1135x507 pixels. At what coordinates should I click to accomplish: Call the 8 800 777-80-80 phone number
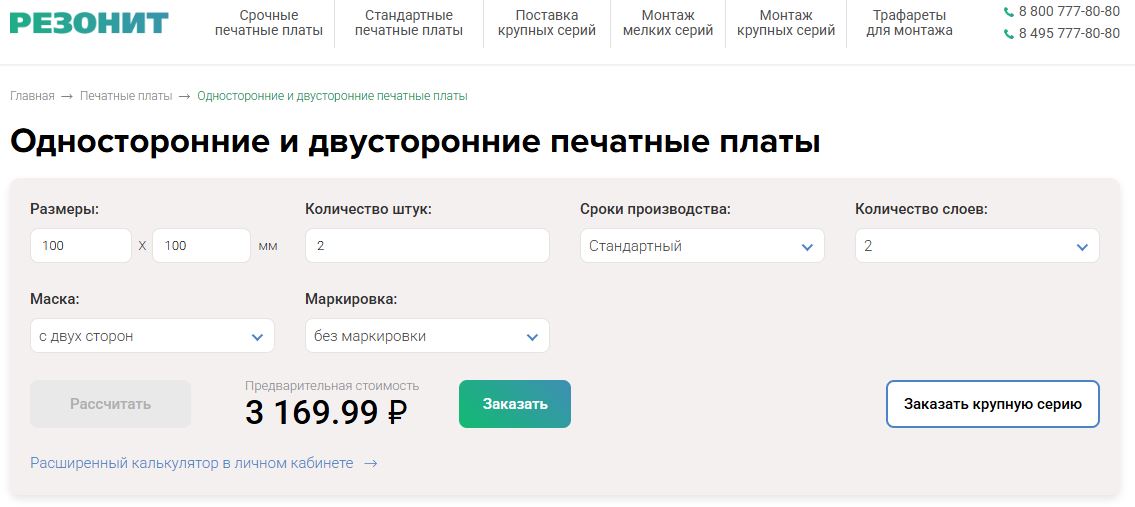(x=1068, y=11)
